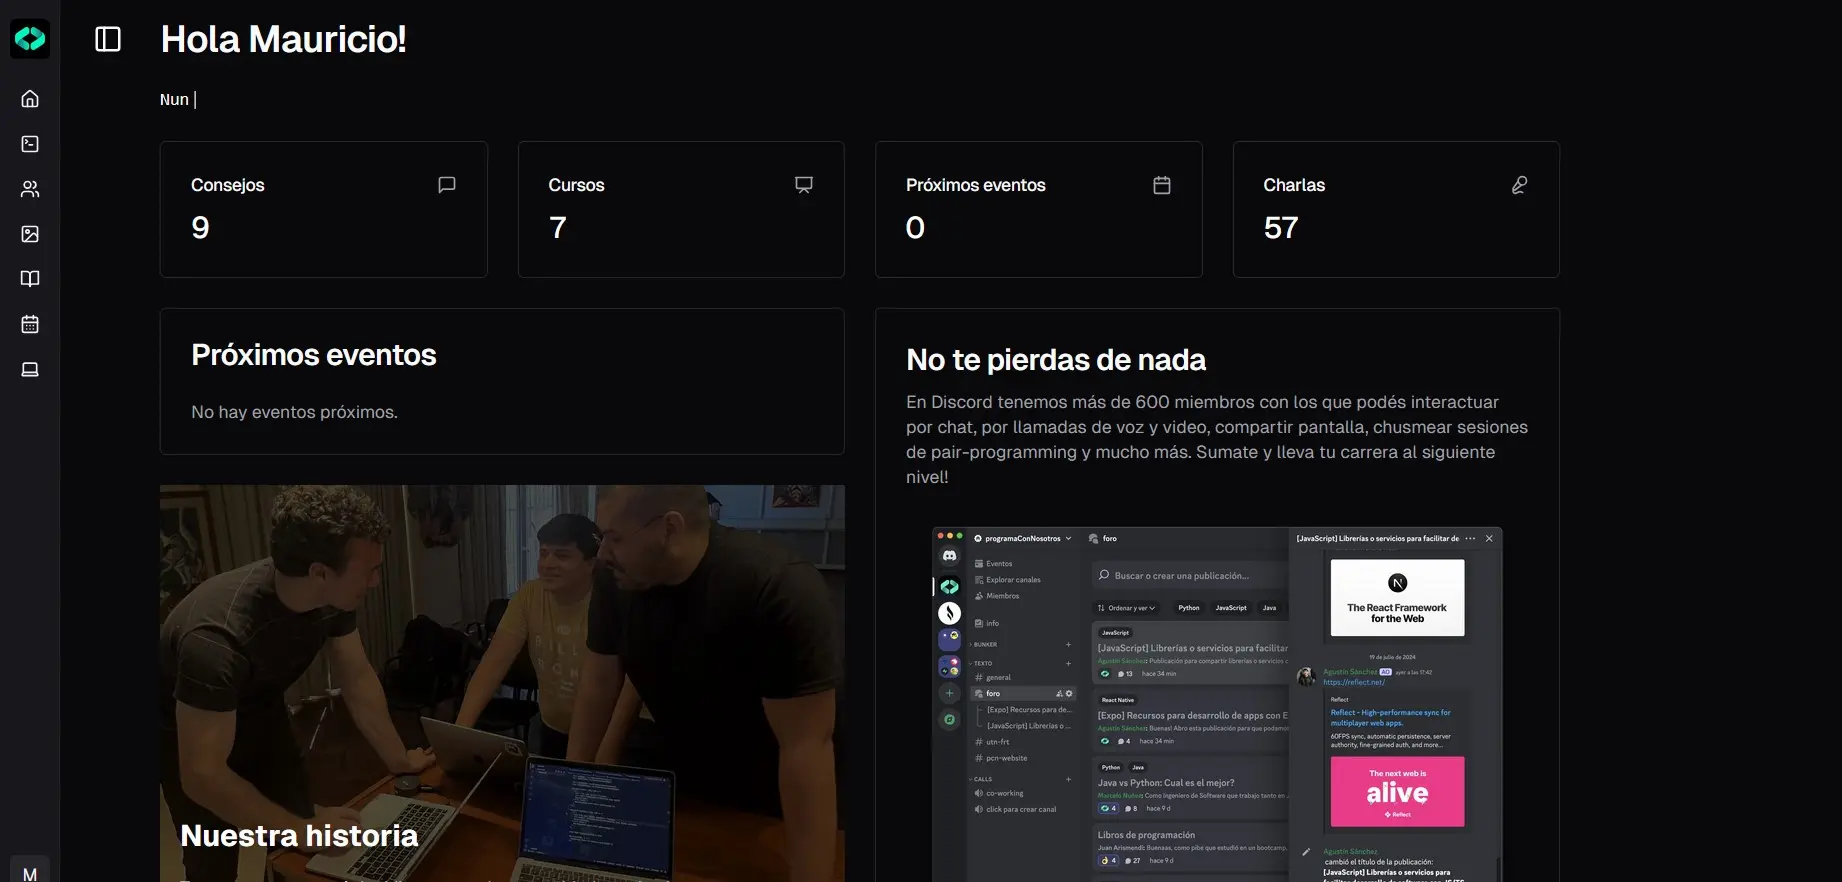Open the Nuestra historia photo

[x=502, y=680]
